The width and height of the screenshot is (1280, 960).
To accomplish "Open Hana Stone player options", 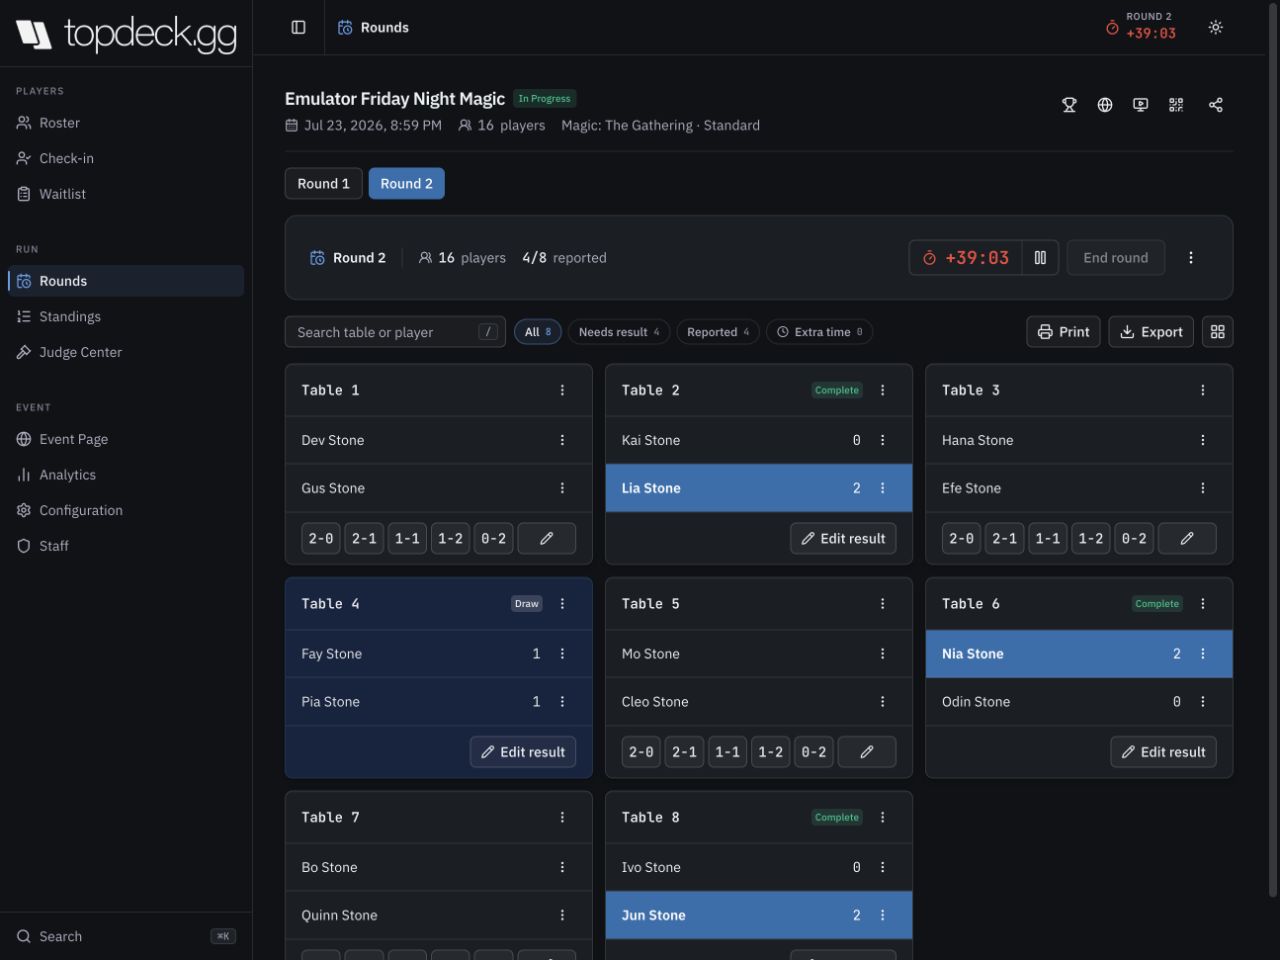I will point(1202,440).
